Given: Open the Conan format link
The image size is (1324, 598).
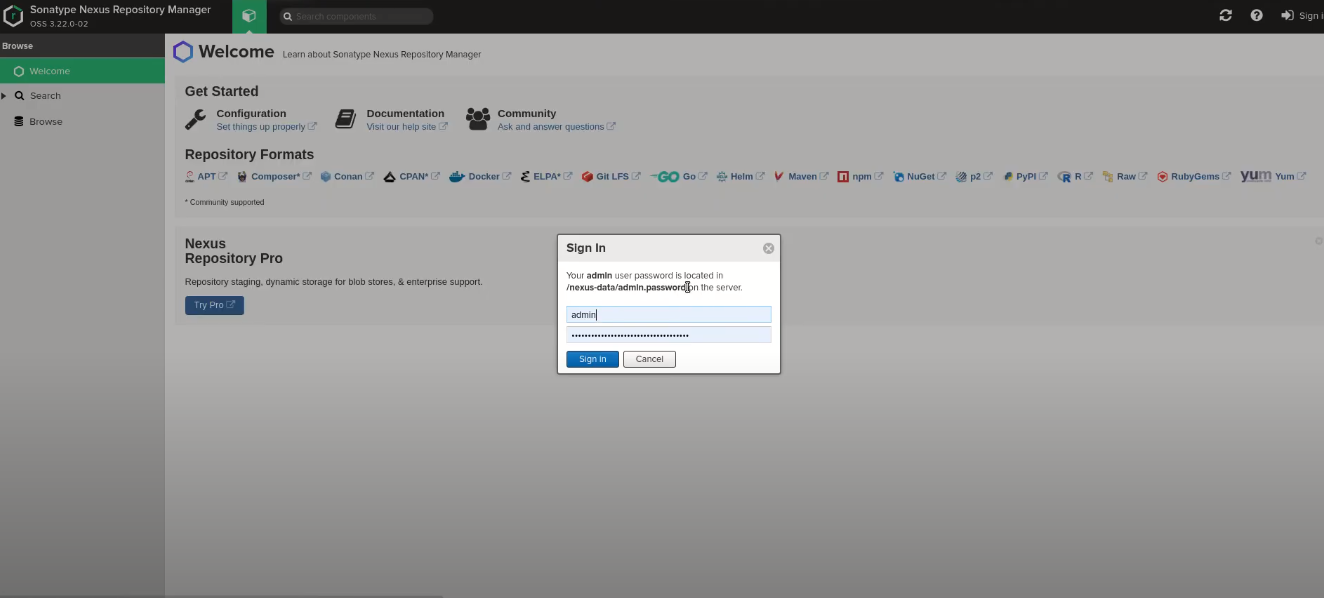Looking at the screenshot, I should pos(348,176).
